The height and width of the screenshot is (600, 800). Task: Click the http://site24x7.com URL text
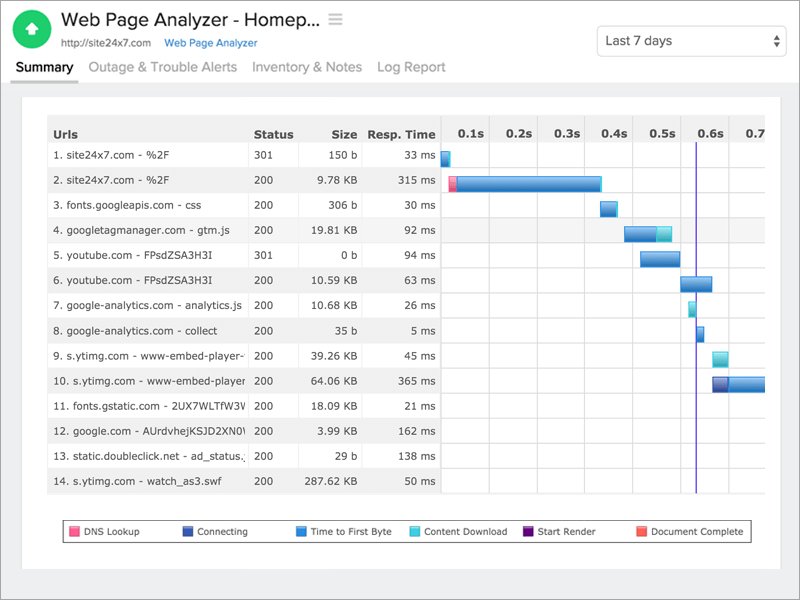(x=106, y=43)
